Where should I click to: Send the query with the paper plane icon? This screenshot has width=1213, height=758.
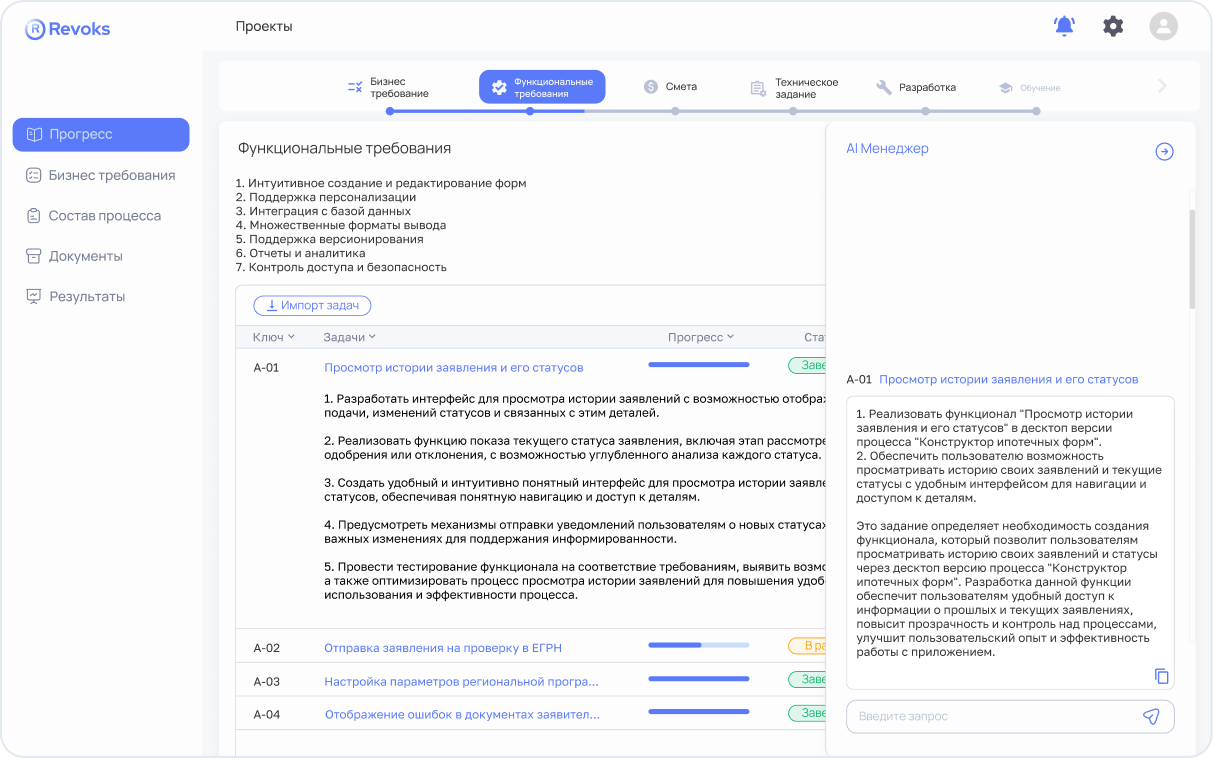(1151, 716)
